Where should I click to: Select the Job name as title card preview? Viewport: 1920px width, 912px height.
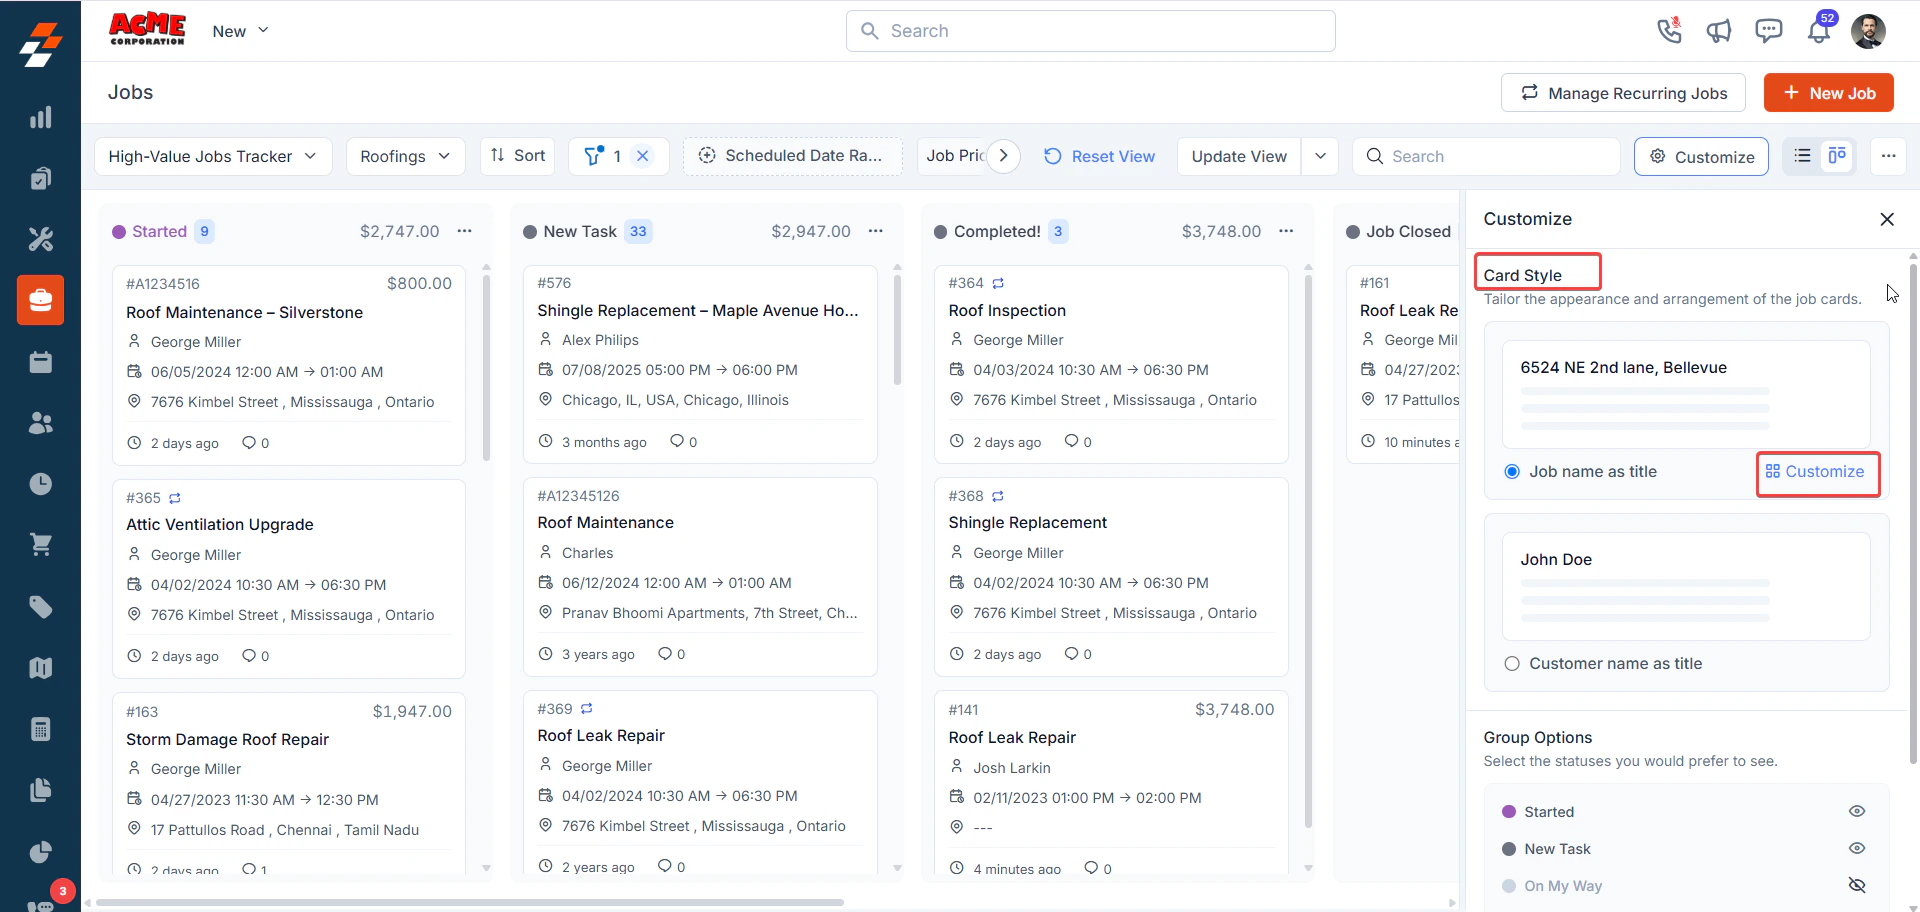click(1686, 394)
